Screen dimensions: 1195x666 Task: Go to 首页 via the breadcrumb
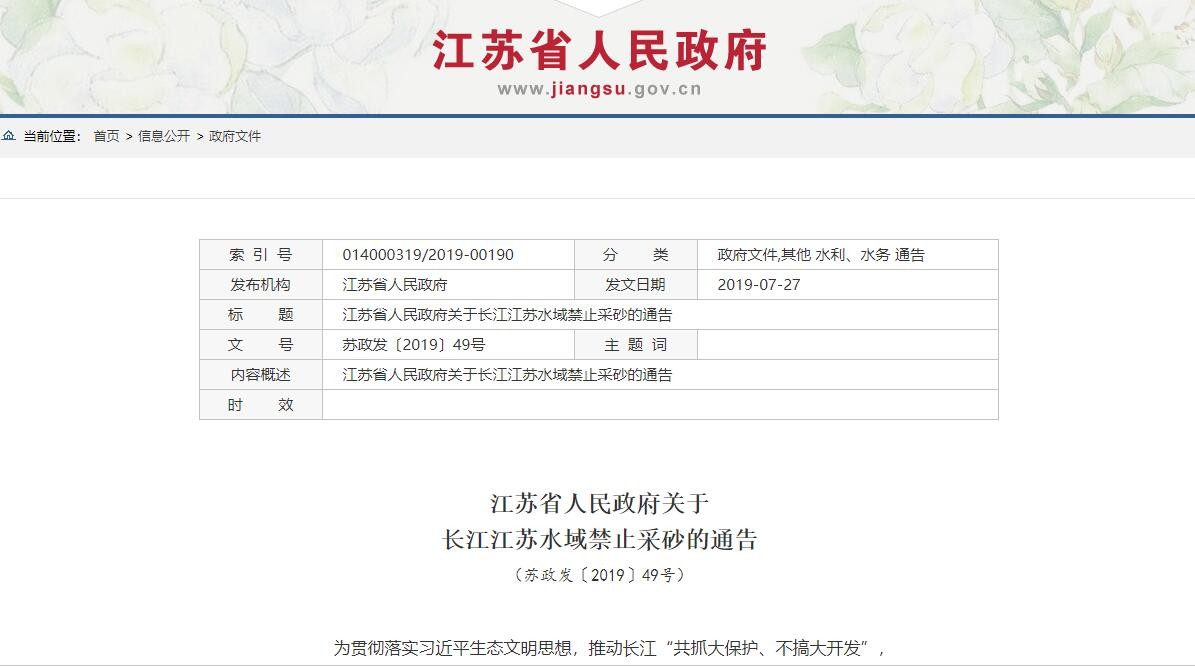pyautogui.click(x=106, y=136)
